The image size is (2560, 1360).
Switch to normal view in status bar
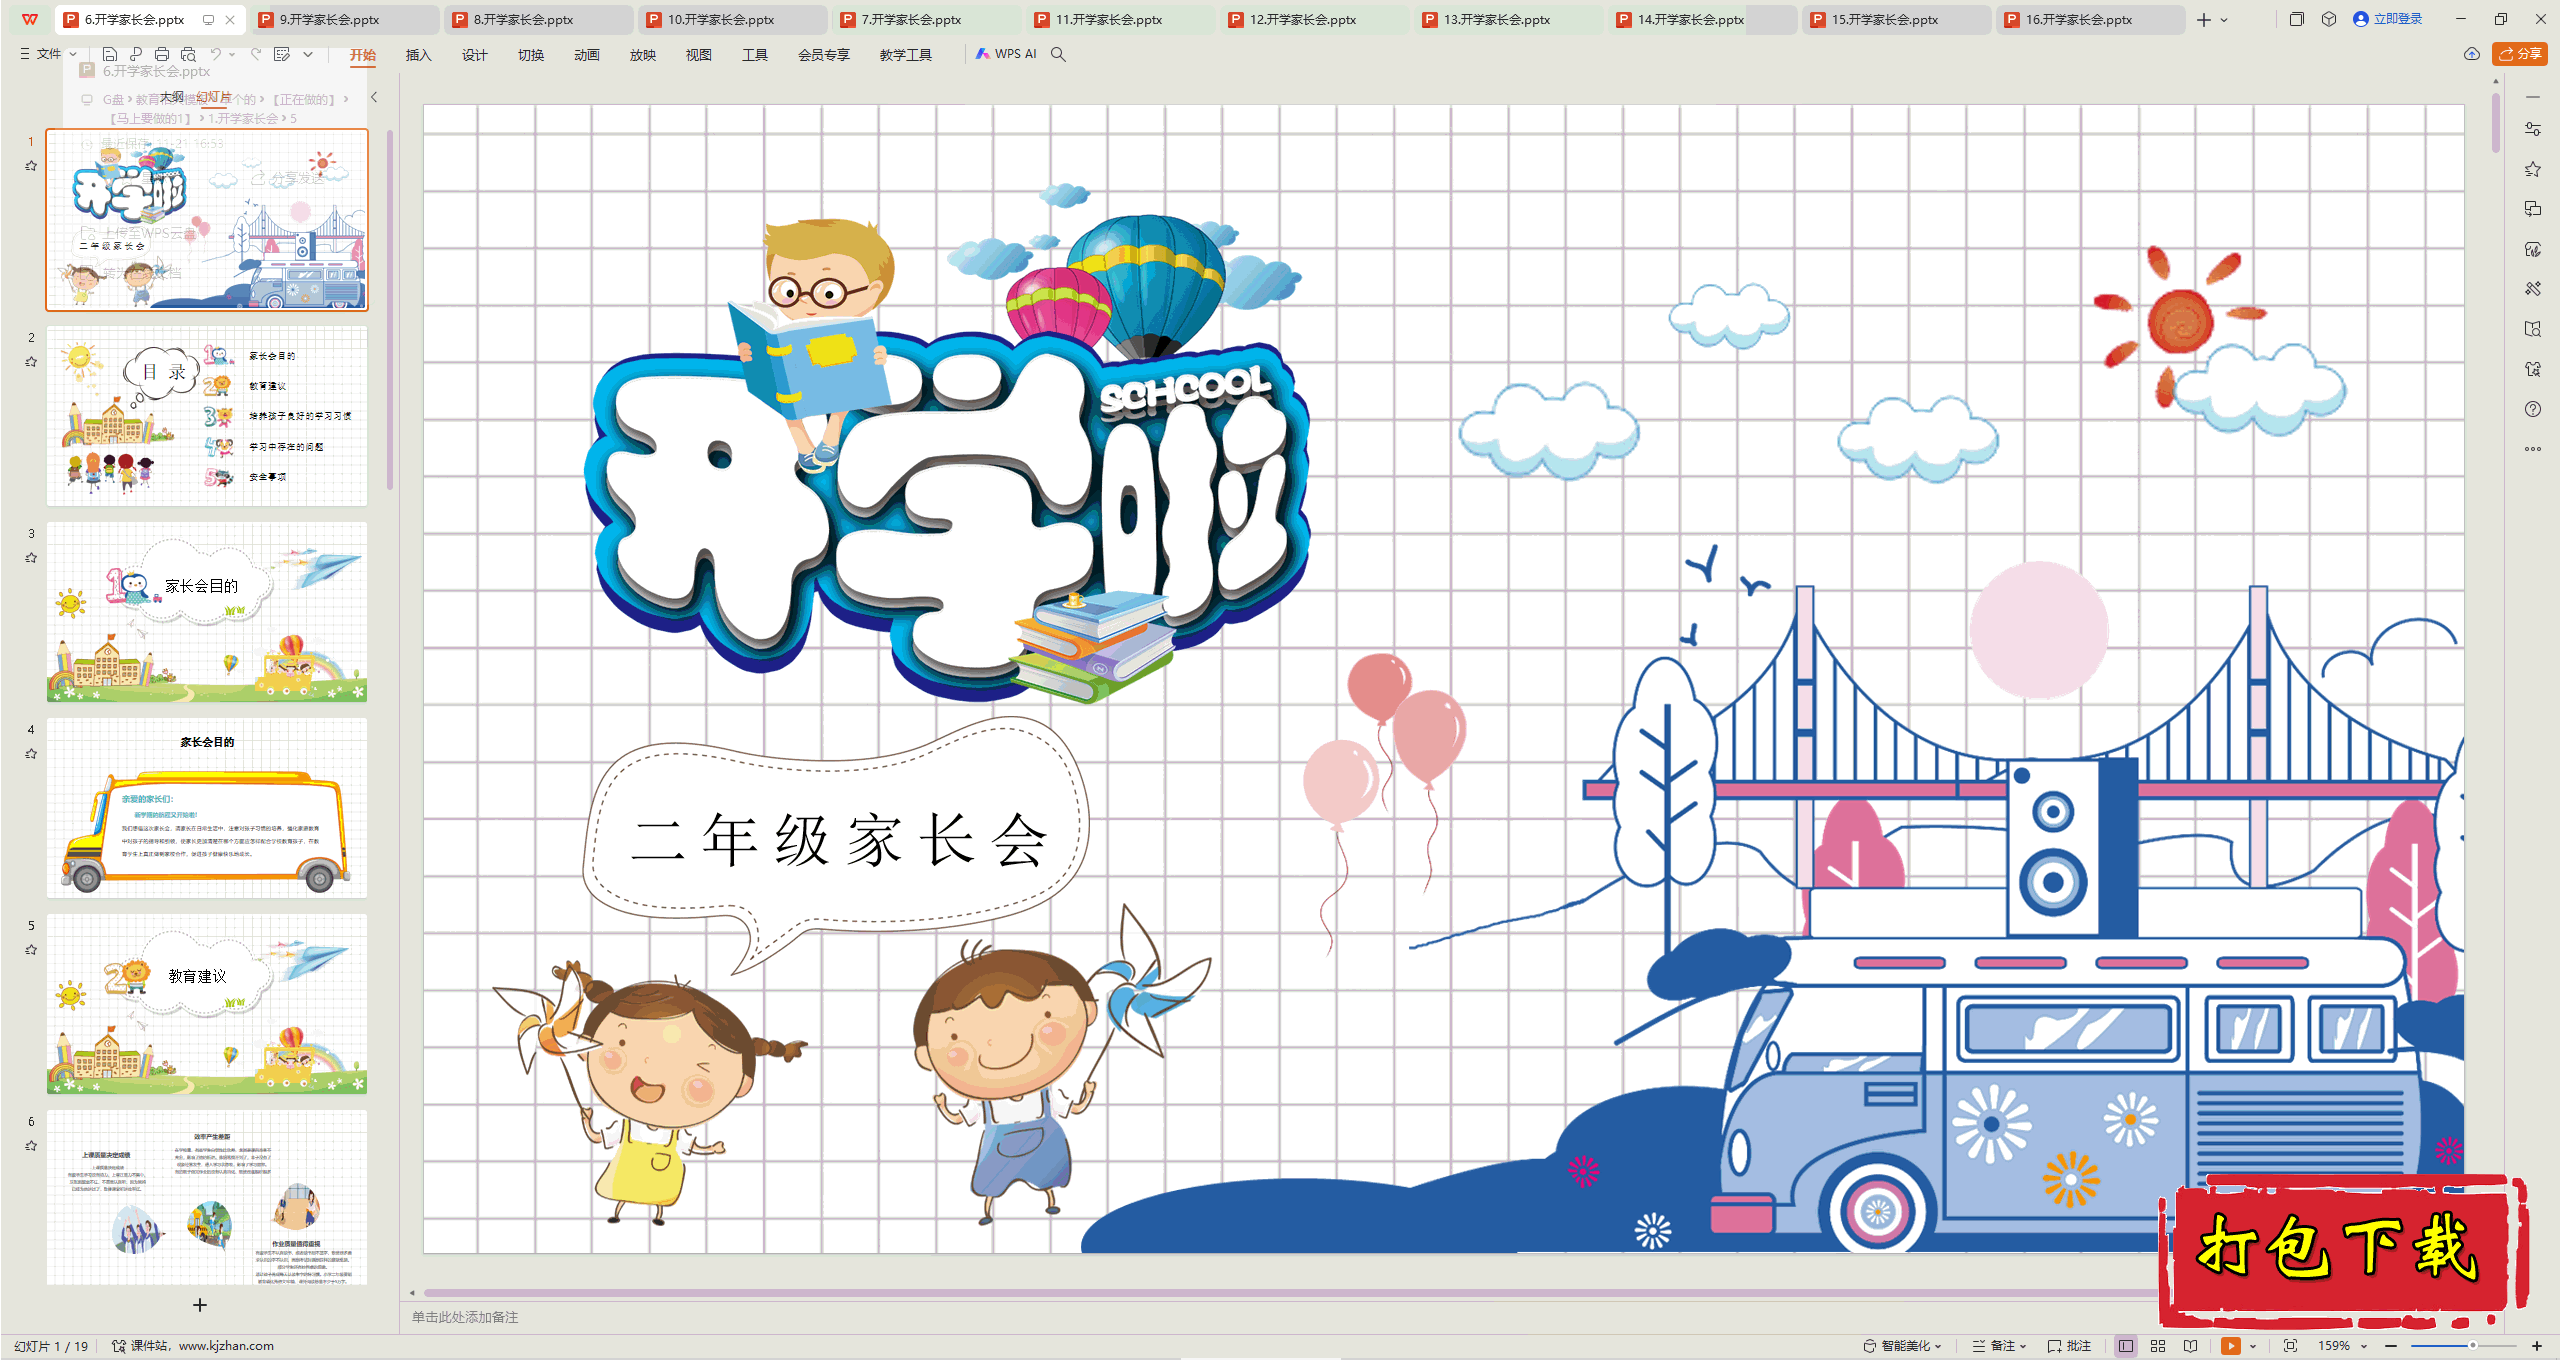[2126, 1346]
